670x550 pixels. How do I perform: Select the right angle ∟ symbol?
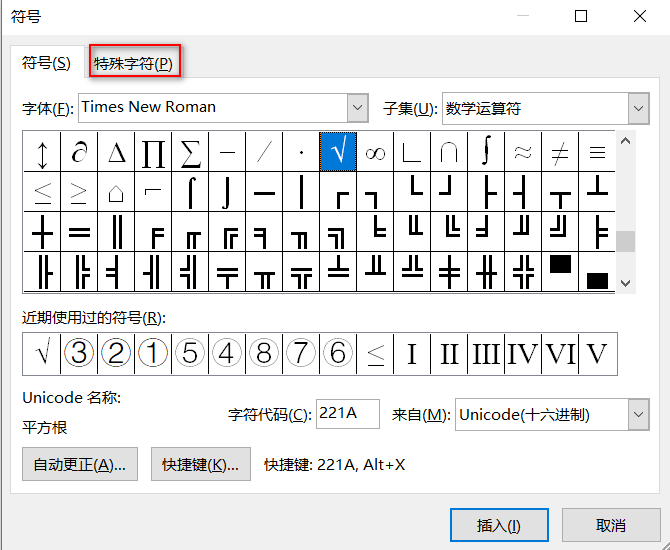412,152
